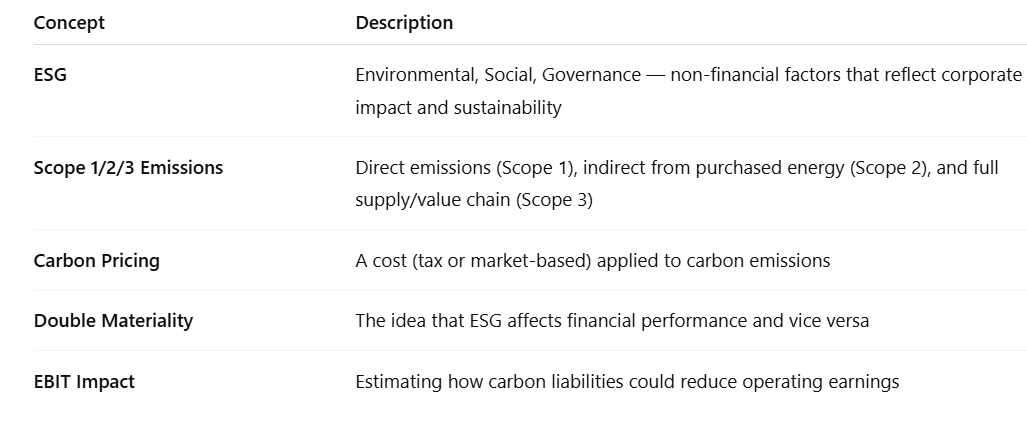This screenshot has width=1027, height=421.
Task: Click the Double Materiality description text
Action: (612, 321)
